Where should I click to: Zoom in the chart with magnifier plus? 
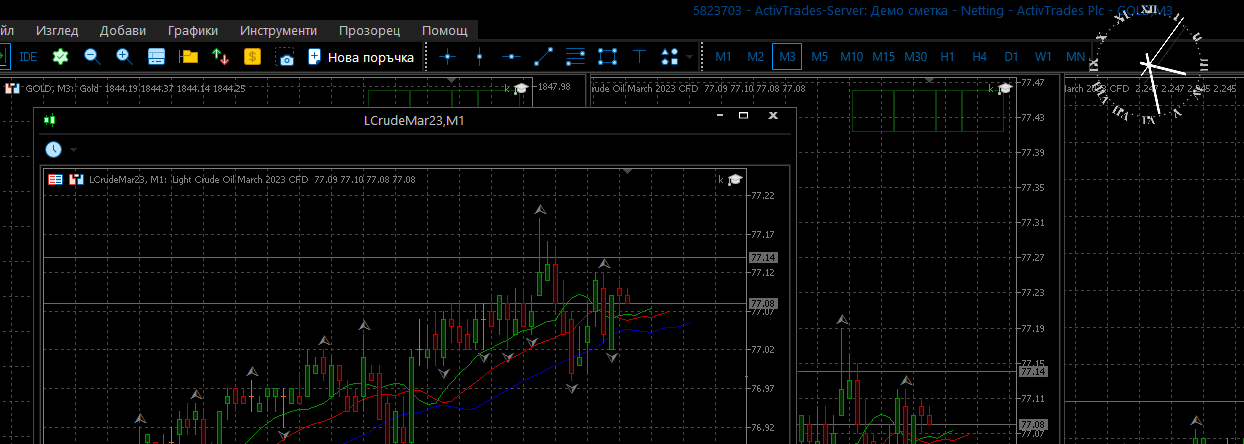[124, 57]
